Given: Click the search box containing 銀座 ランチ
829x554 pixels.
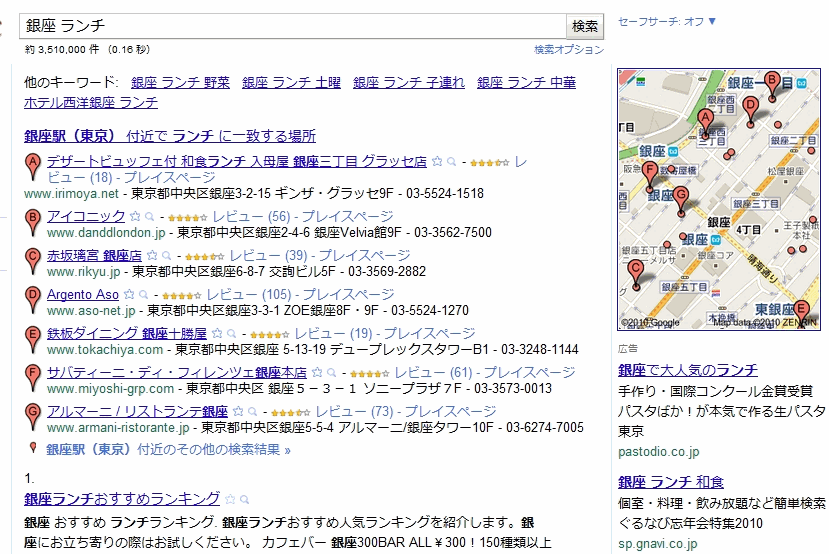Looking at the screenshot, I should (291, 25).
